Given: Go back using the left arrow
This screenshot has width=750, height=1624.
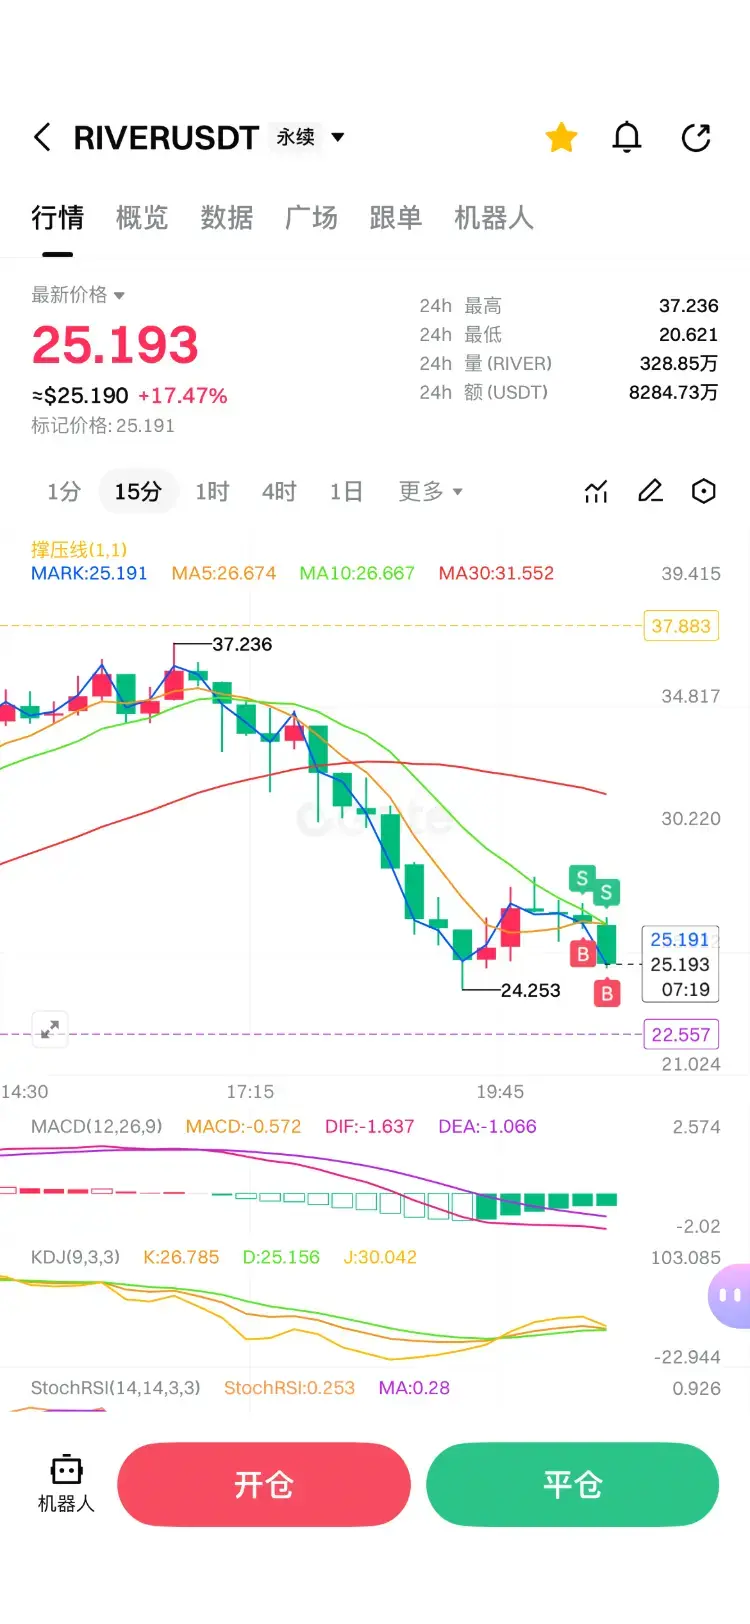Looking at the screenshot, I should [x=42, y=137].
